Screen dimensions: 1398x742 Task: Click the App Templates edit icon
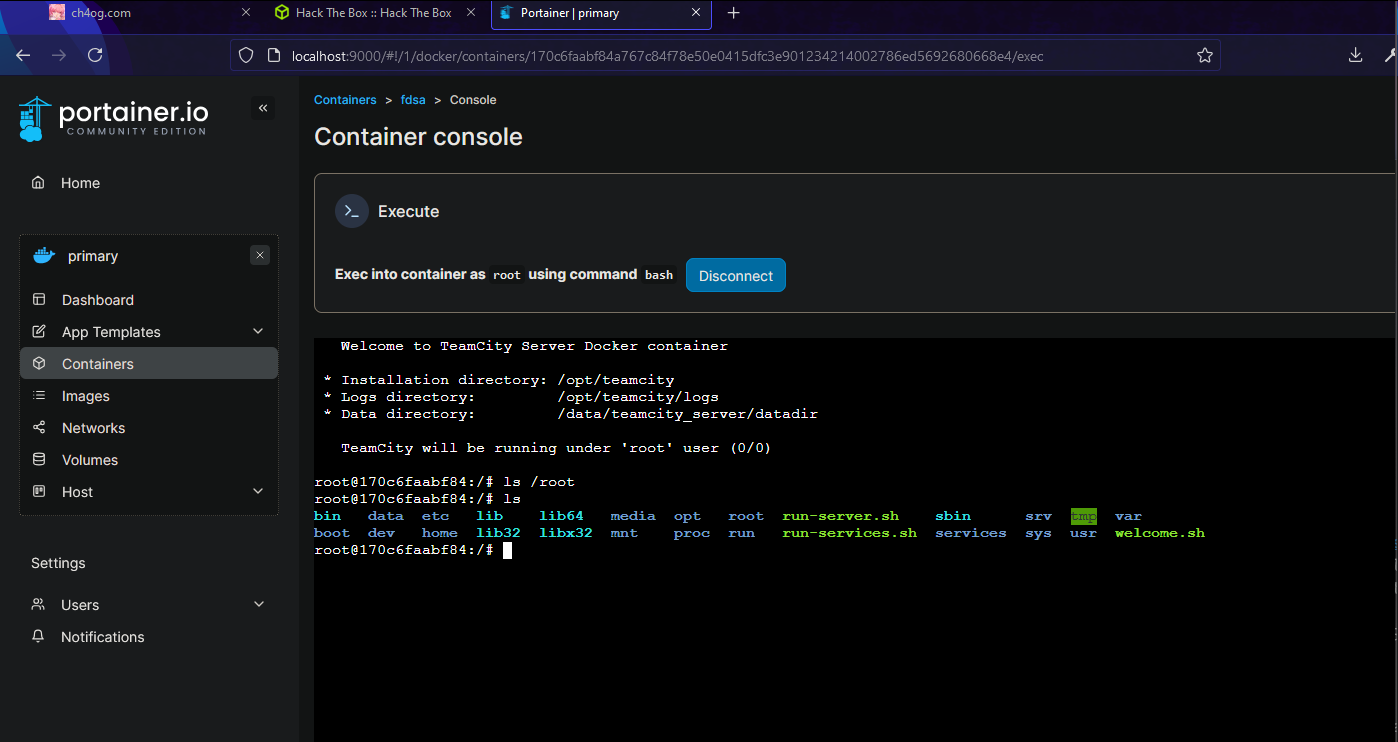(x=39, y=332)
